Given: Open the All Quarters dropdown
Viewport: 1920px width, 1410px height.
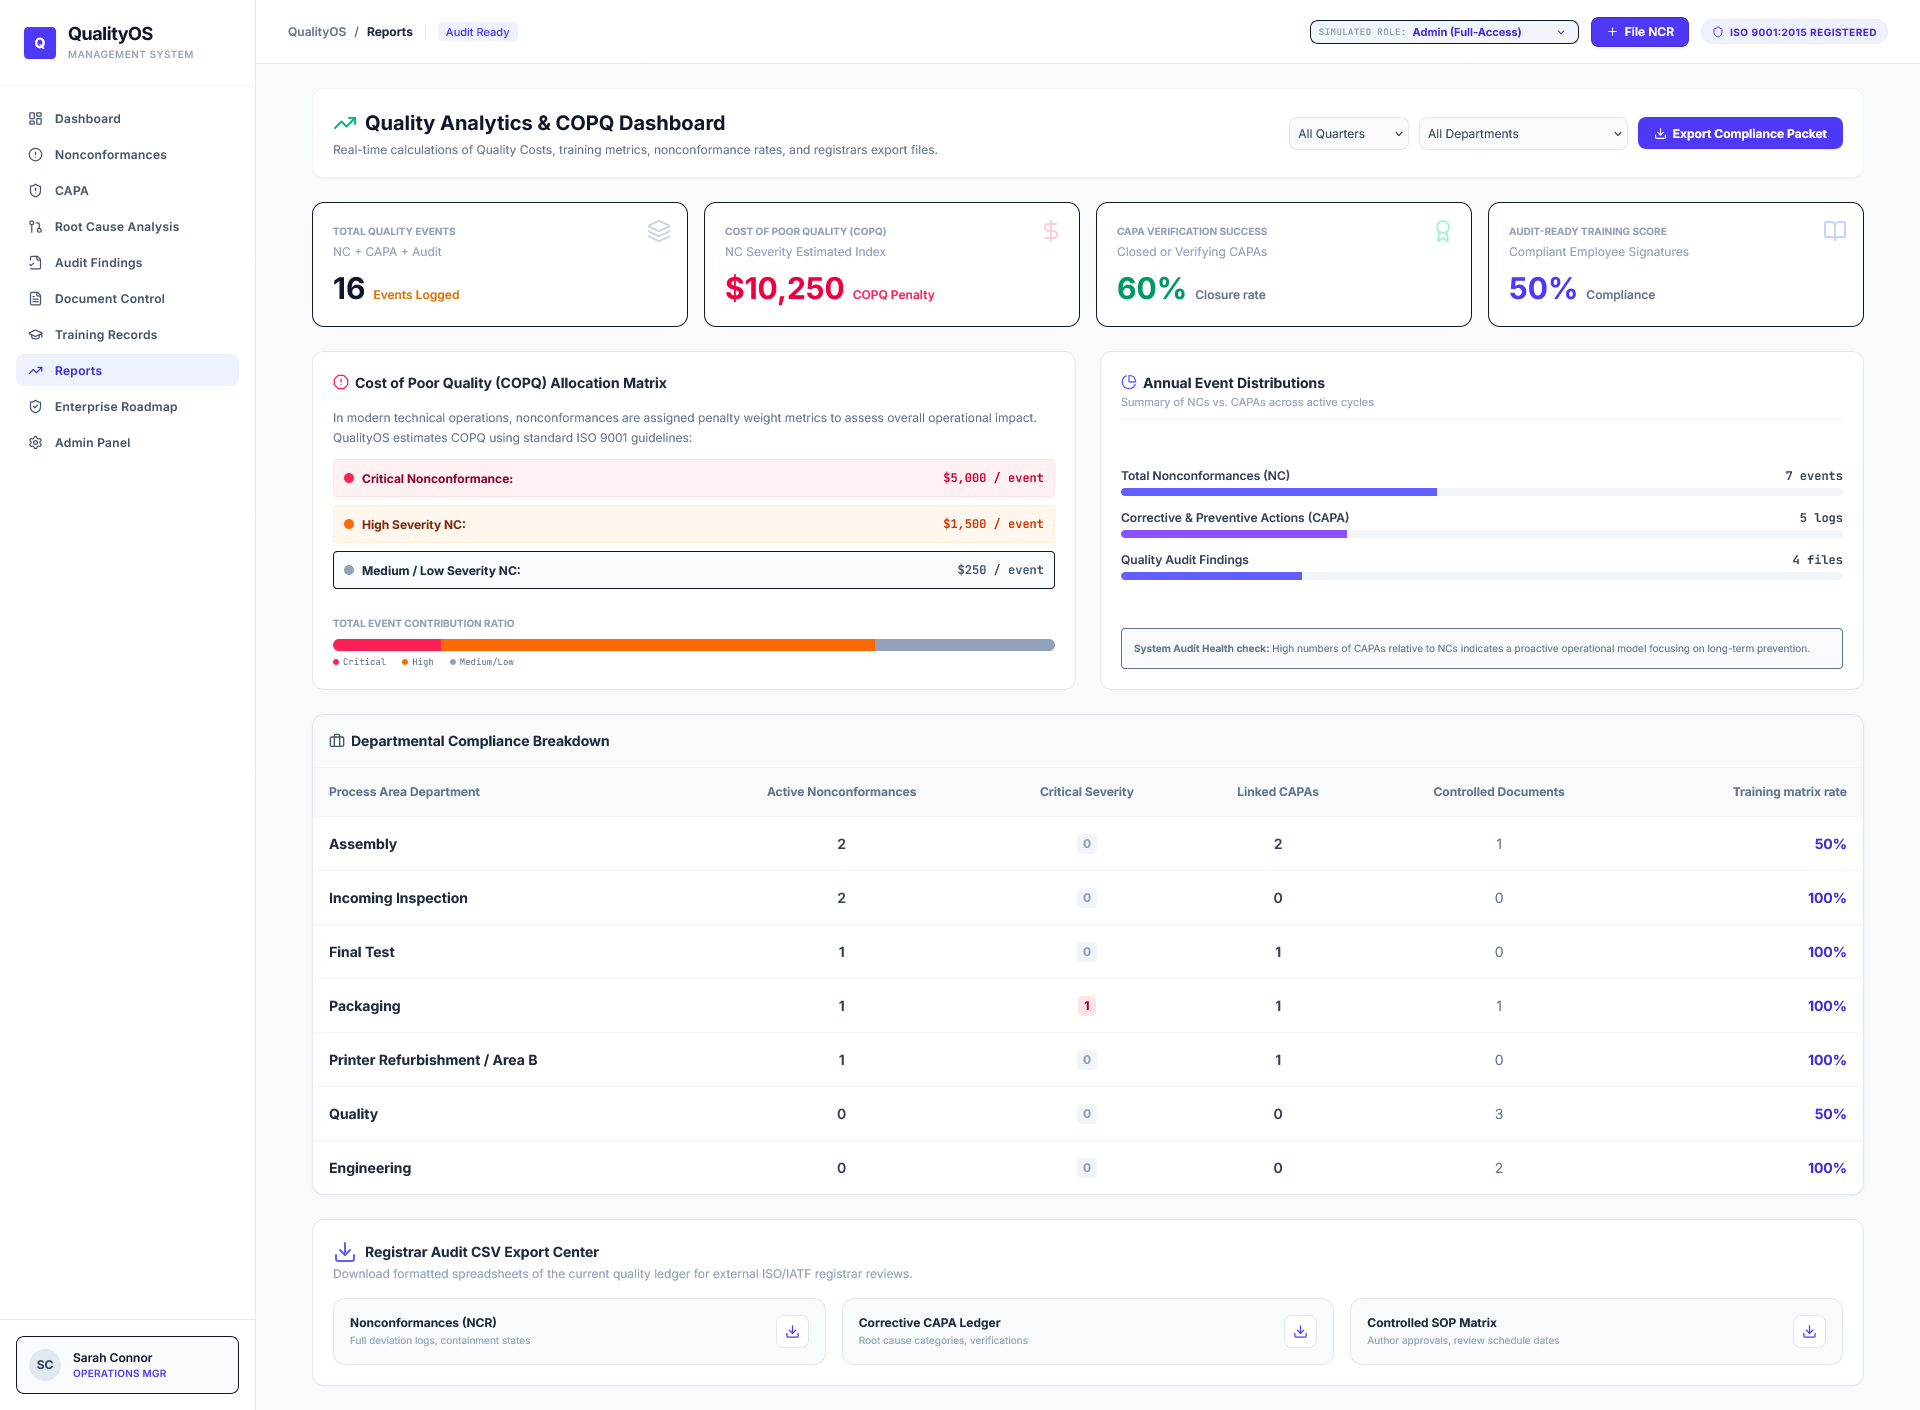Looking at the screenshot, I should click(x=1349, y=134).
